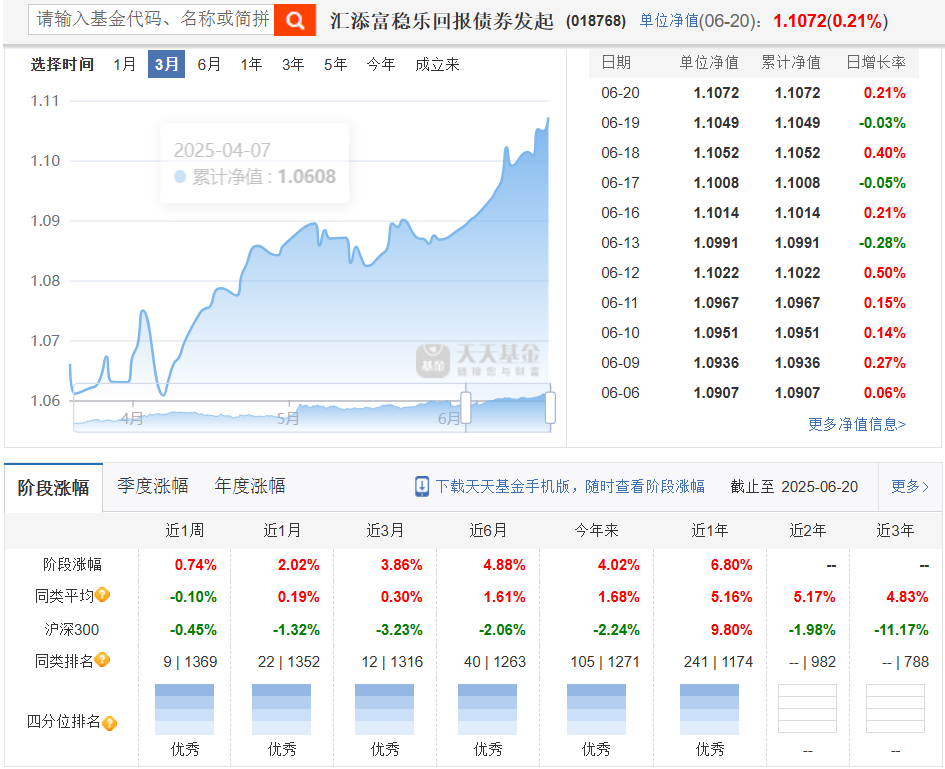The image size is (945, 769).
Task: Switch to the 年度涨幅 tab
Action: (x=250, y=486)
